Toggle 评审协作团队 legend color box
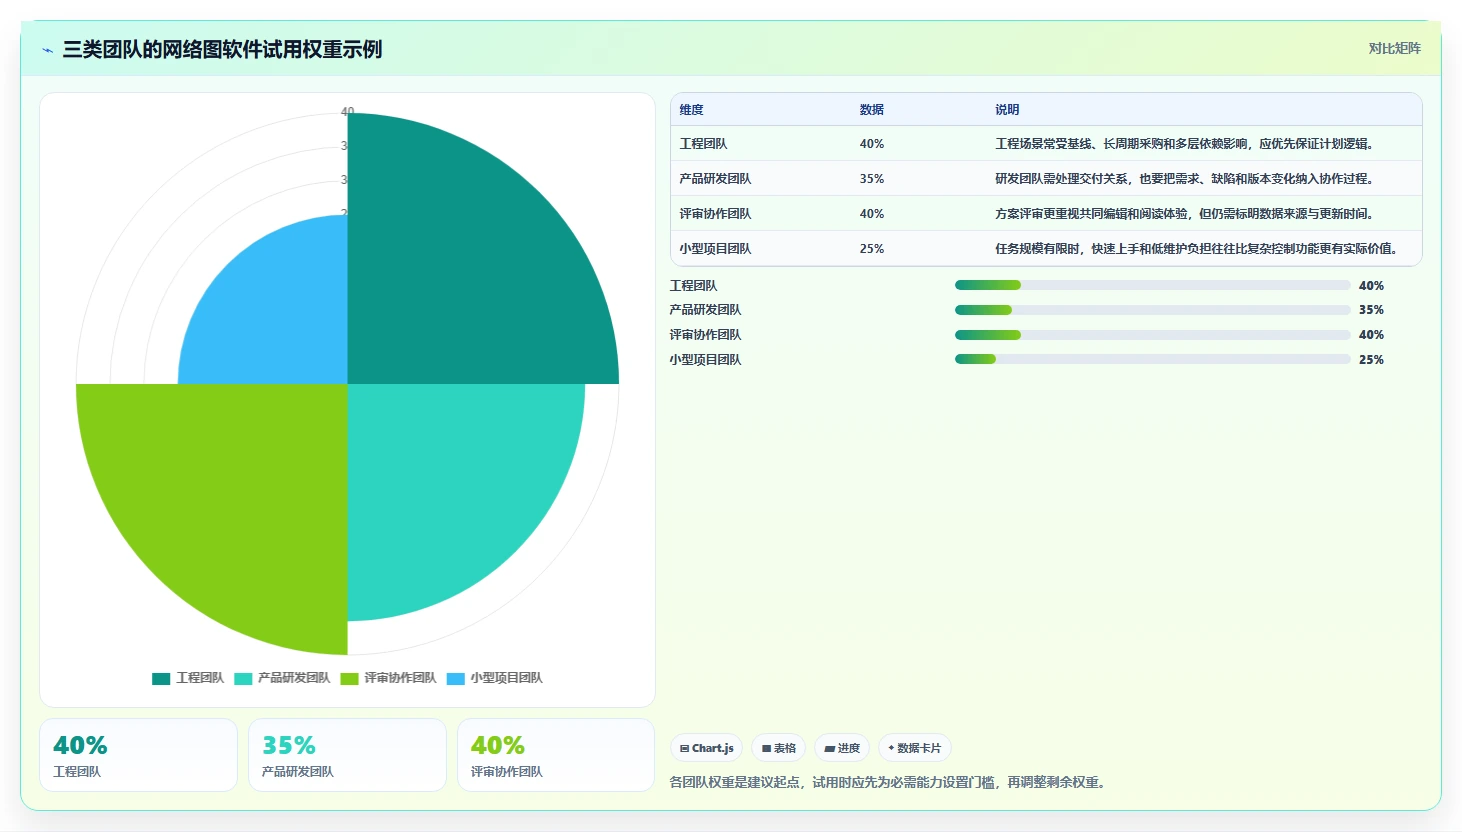 349,678
